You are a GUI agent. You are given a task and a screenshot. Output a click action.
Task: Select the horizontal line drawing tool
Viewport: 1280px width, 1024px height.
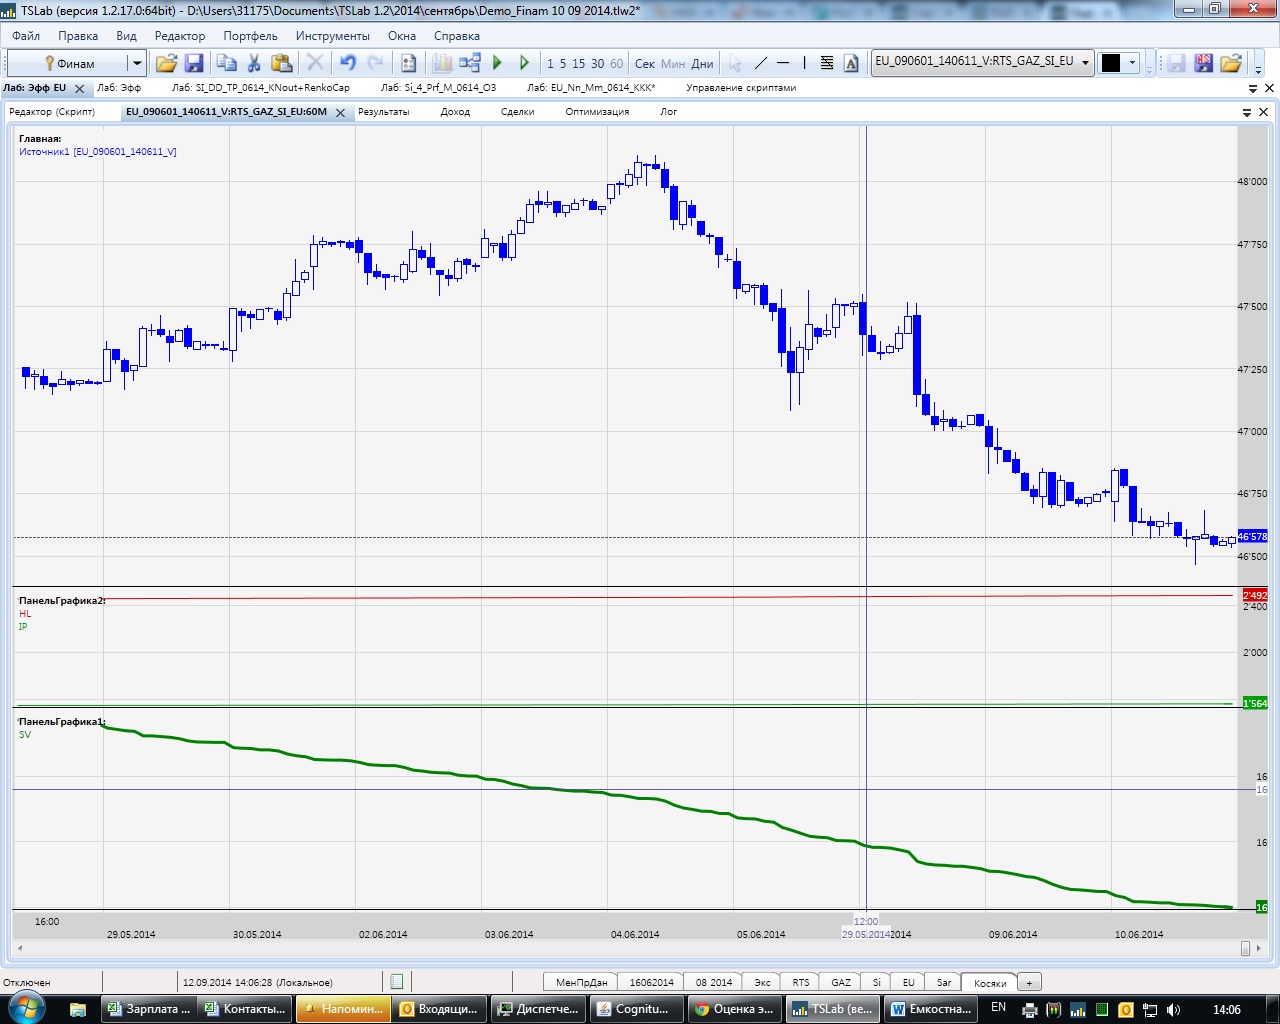point(783,63)
